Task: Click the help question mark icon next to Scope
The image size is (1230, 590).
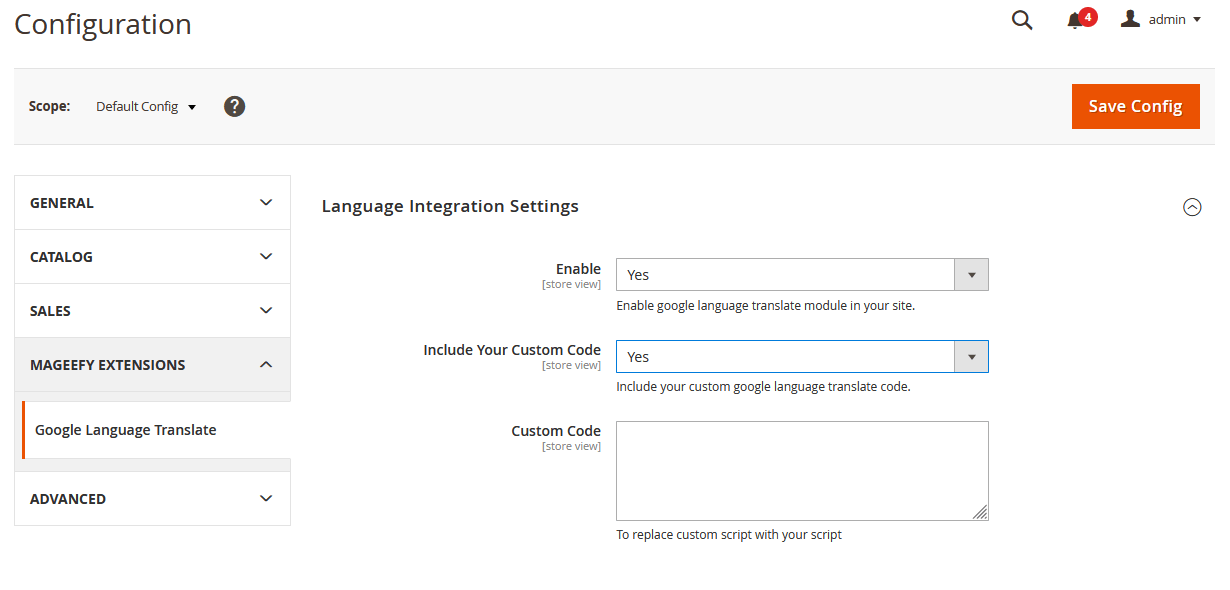Action: click(234, 105)
